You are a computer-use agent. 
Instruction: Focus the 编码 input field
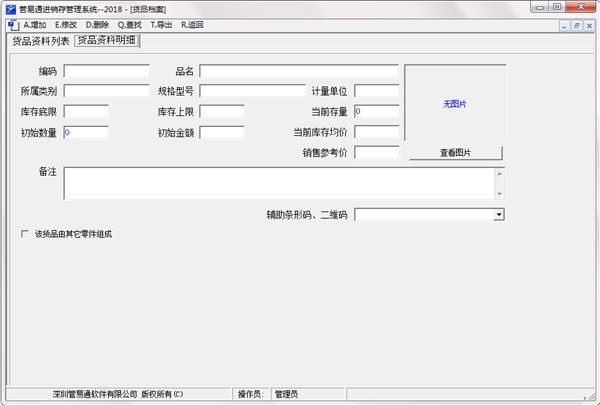106,71
